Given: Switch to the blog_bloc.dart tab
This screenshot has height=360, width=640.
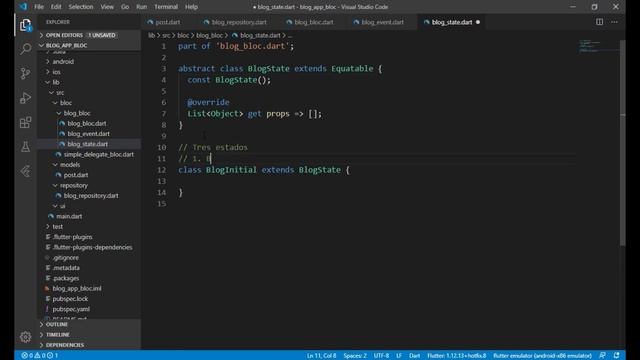Looking at the screenshot, I should pos(313,22).
